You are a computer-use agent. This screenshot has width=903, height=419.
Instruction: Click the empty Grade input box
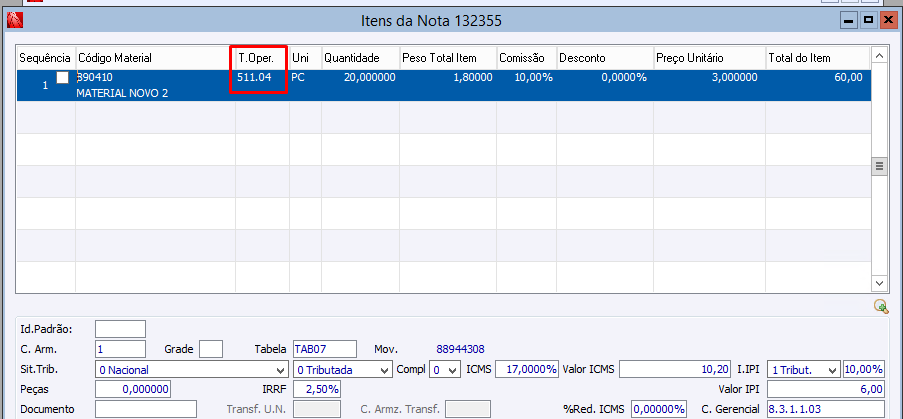pyautogui.click(x=211, y=349)
